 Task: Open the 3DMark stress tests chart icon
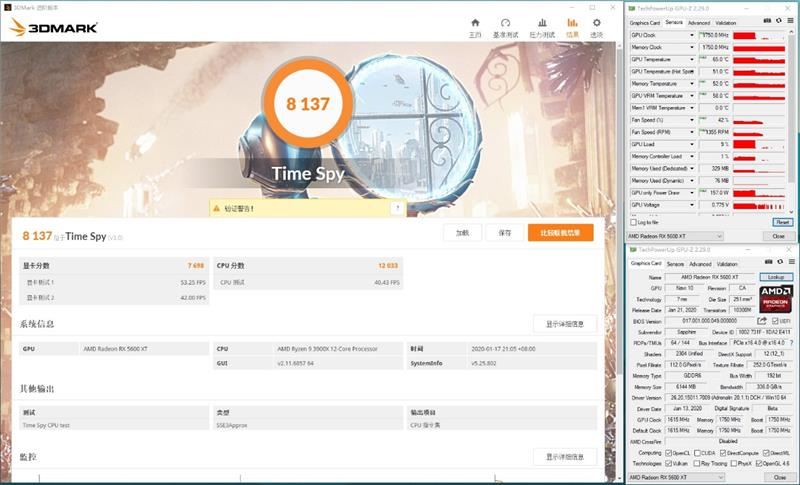click(542, 23)
